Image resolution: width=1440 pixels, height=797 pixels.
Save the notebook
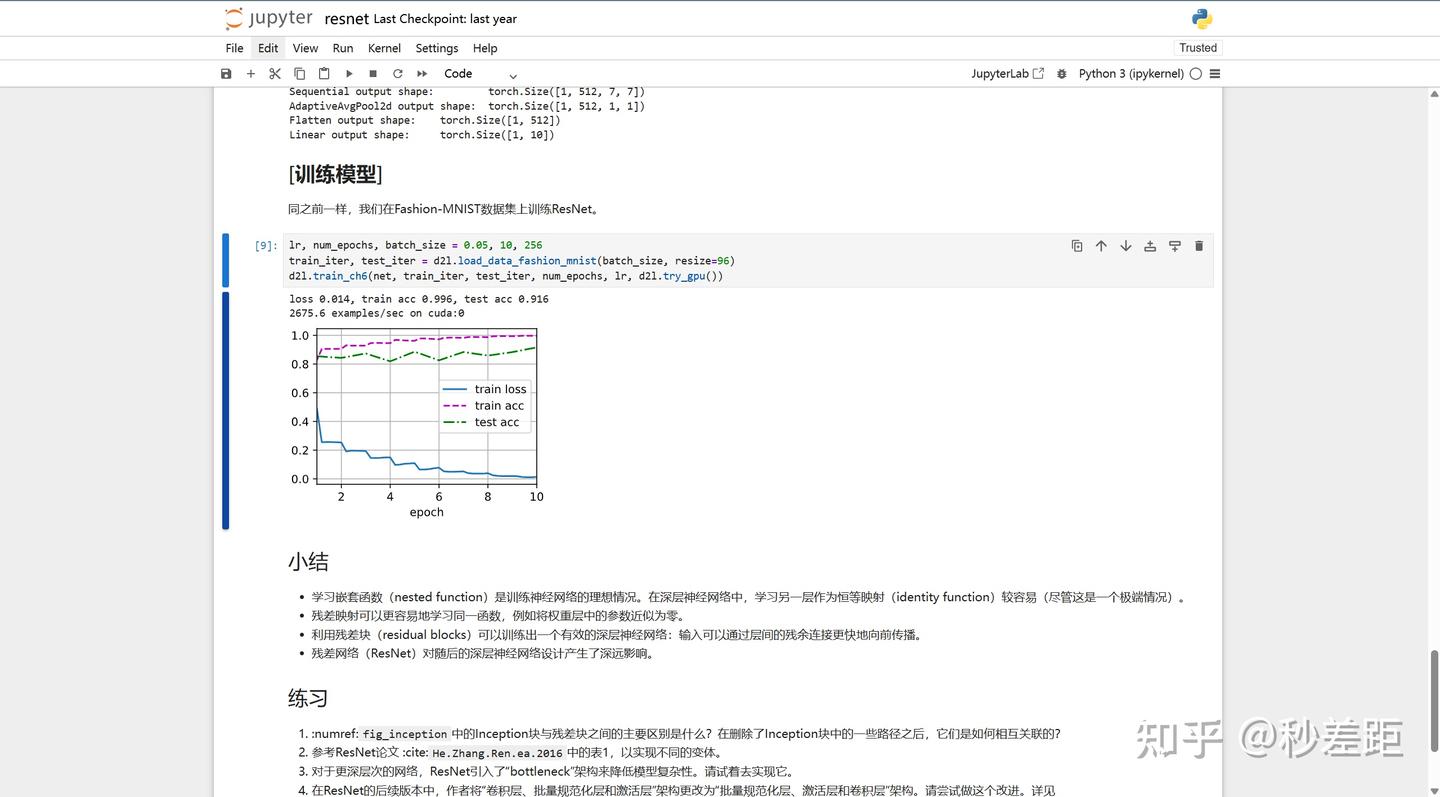coord(226,73)
